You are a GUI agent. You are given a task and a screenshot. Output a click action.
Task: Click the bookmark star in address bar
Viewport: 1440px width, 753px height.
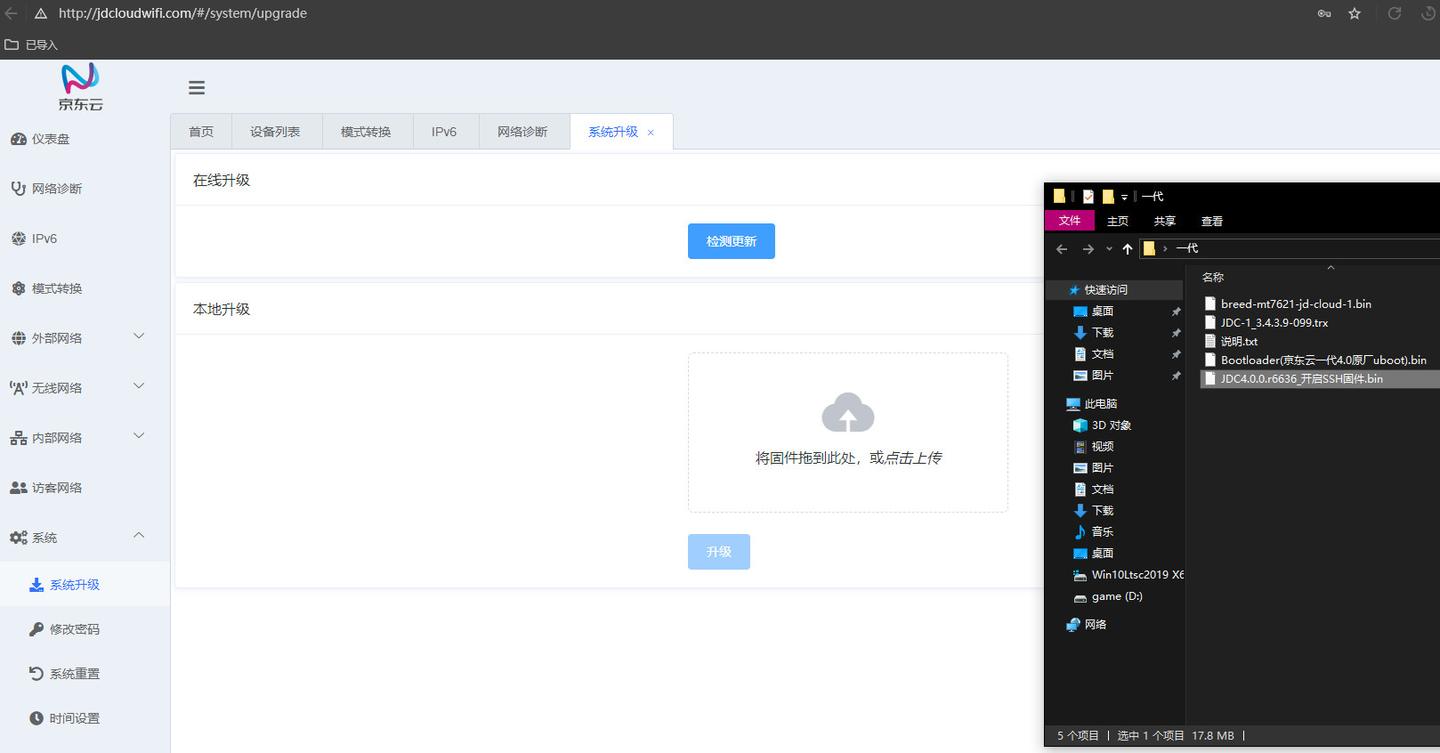point(1354,14)
